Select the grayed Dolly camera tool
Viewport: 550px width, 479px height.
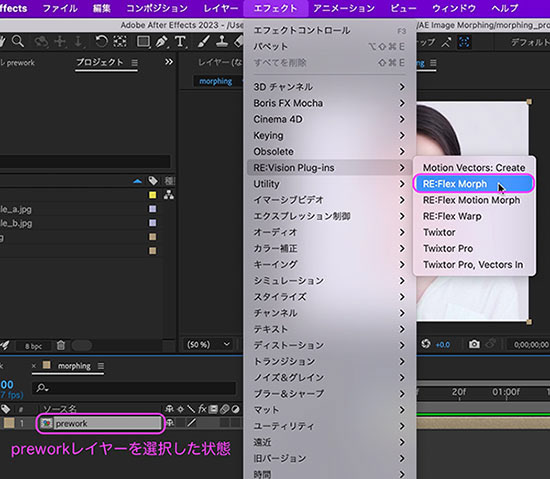[x=78, y=42]
